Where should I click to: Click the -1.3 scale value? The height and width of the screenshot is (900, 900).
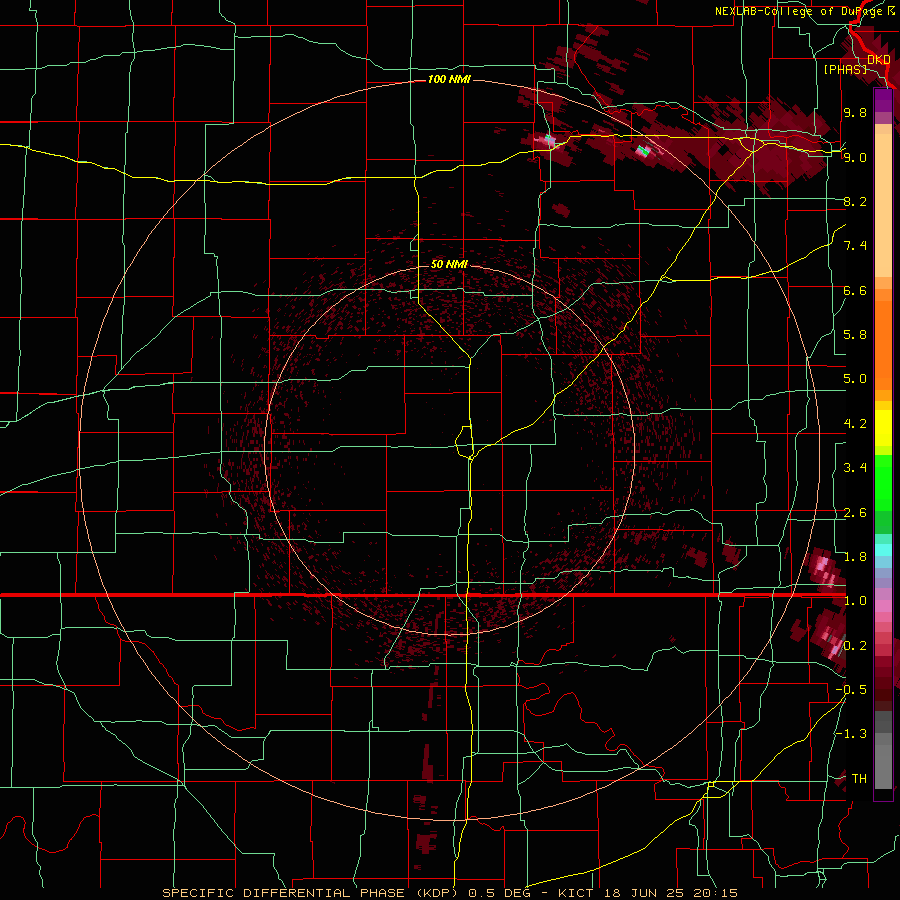tap(851, 734)
